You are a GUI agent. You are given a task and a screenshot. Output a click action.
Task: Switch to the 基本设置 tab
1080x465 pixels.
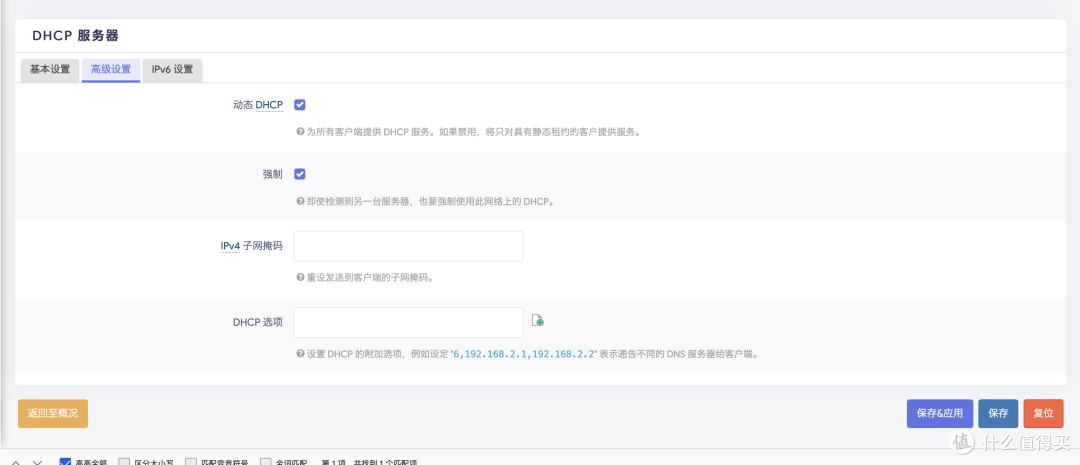click(x=50, y=70)
